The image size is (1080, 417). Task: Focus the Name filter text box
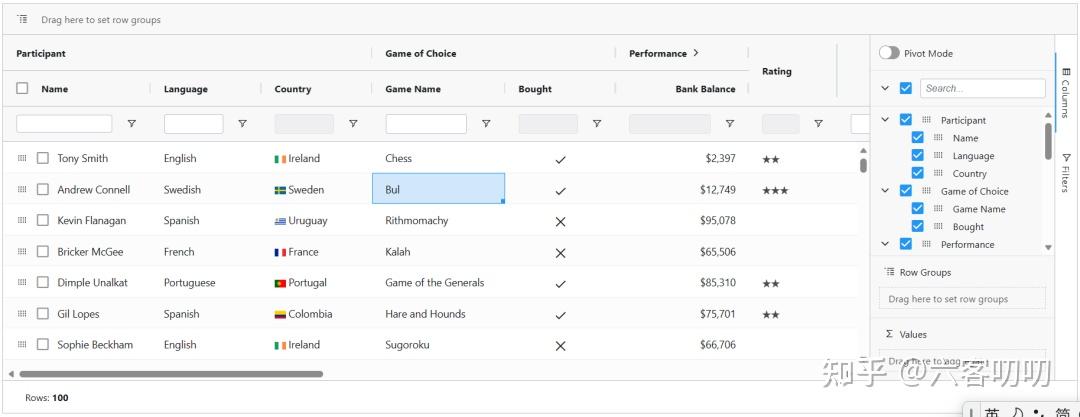tap(64, 124)
